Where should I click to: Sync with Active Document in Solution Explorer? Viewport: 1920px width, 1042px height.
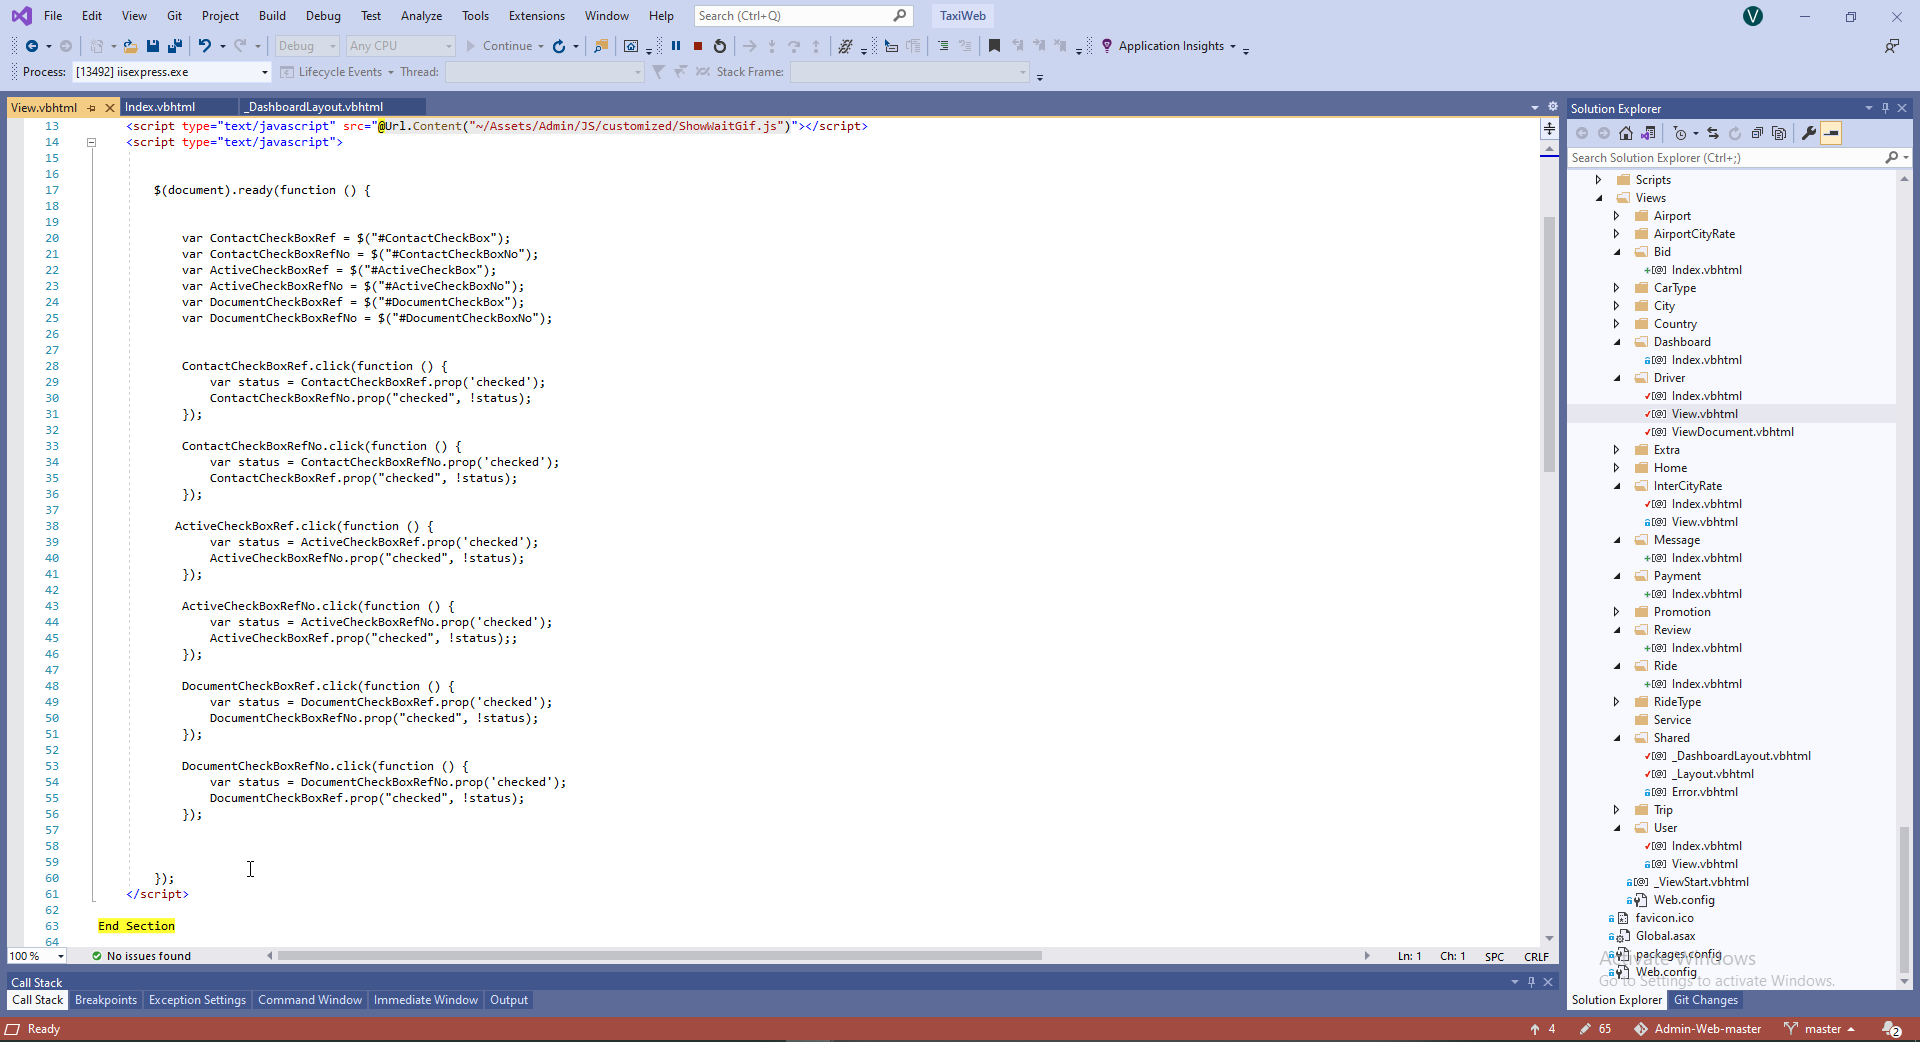coord(1713,133)
